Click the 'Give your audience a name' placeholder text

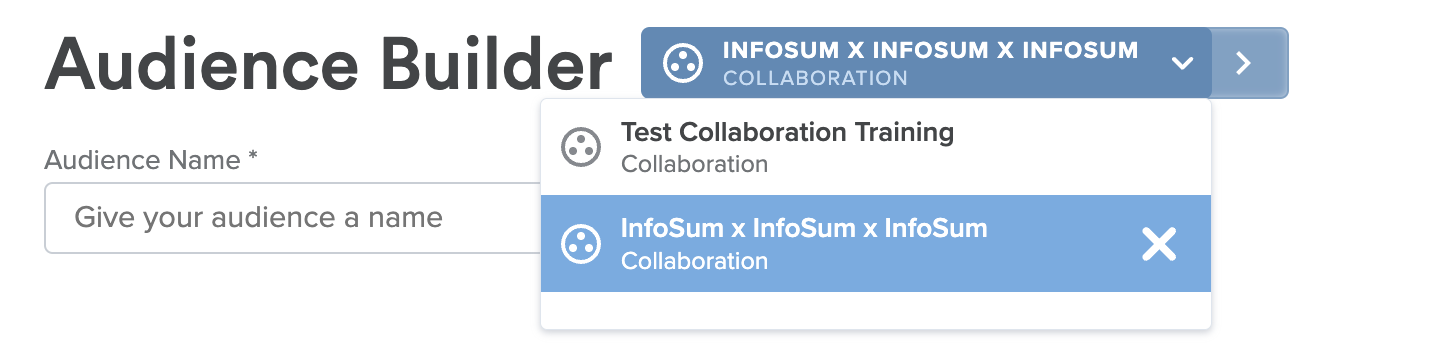[x=259, y=217]
